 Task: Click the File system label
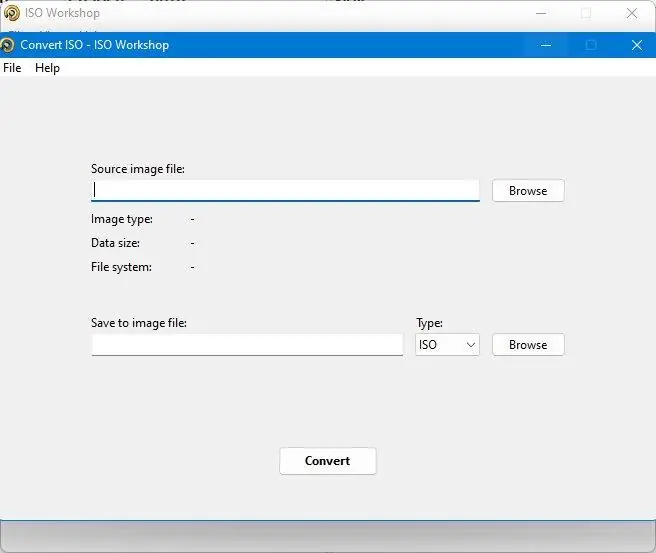tap(121, 267)
